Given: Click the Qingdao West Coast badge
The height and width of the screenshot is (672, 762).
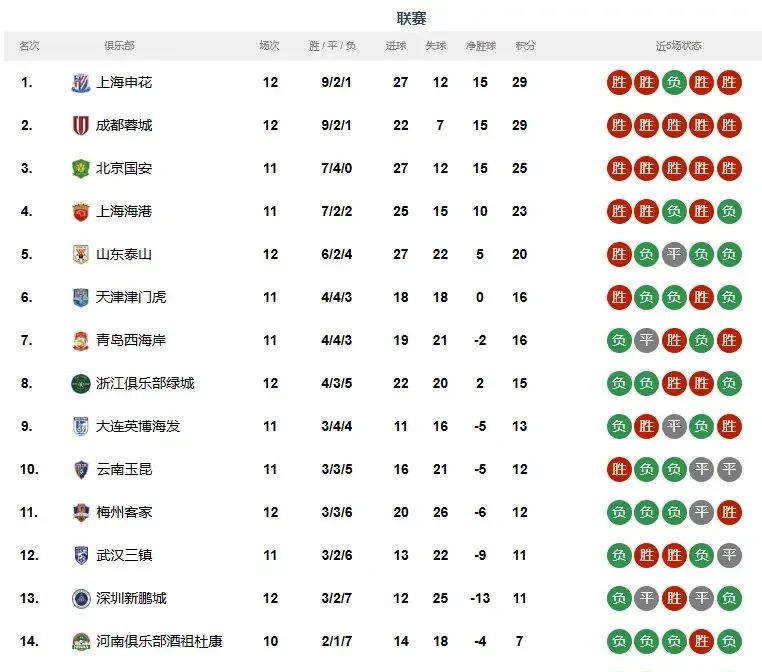Looking at the screenshot, I should click(x=81, y=341).
